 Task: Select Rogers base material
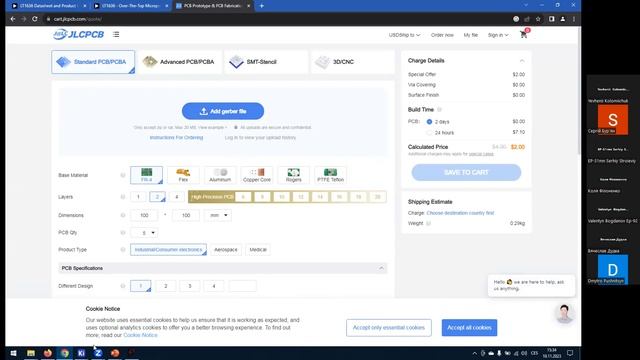293,175
